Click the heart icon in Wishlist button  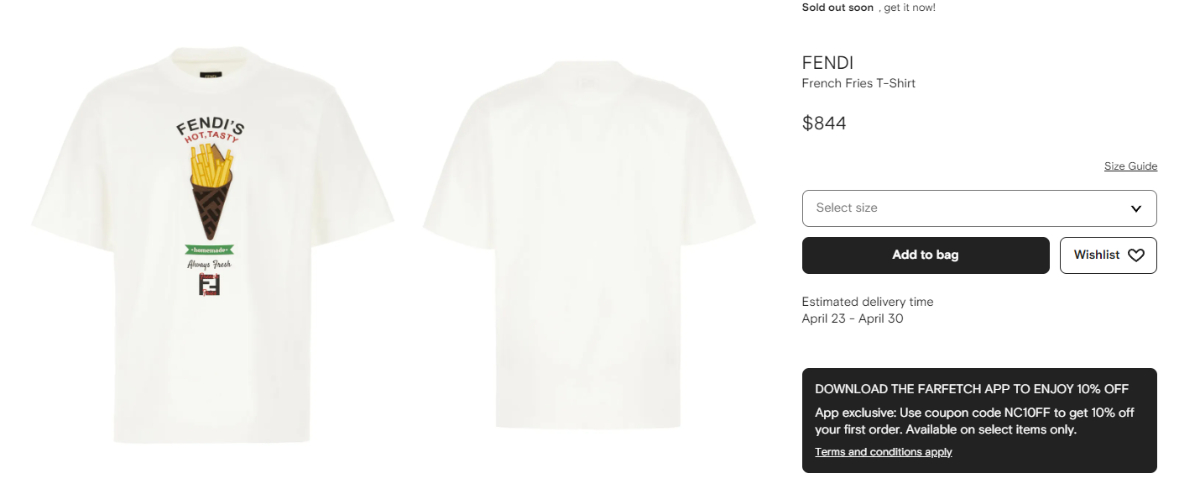click(1136, 255)
